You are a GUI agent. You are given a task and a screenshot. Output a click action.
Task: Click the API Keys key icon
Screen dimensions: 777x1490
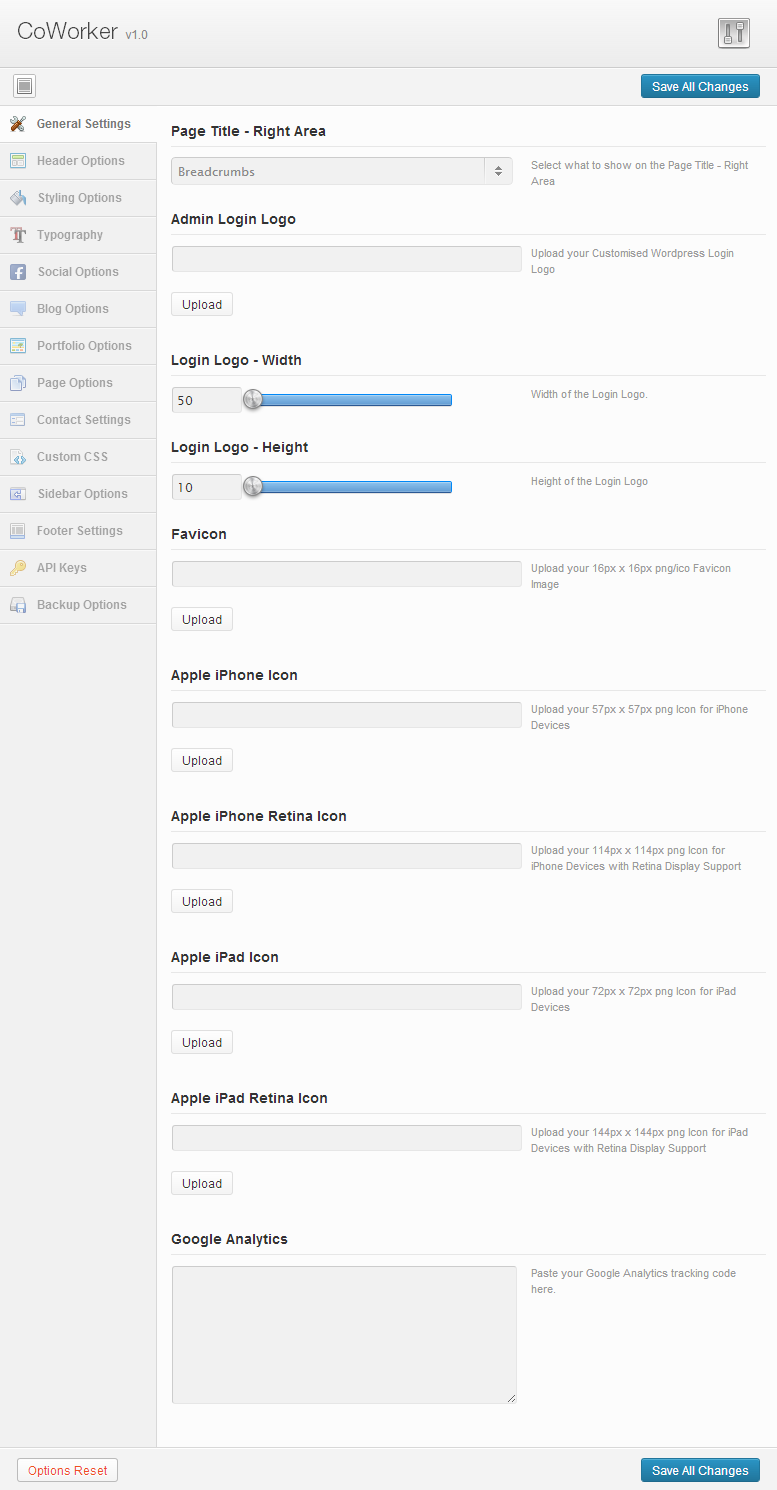(x=18, y=568)
